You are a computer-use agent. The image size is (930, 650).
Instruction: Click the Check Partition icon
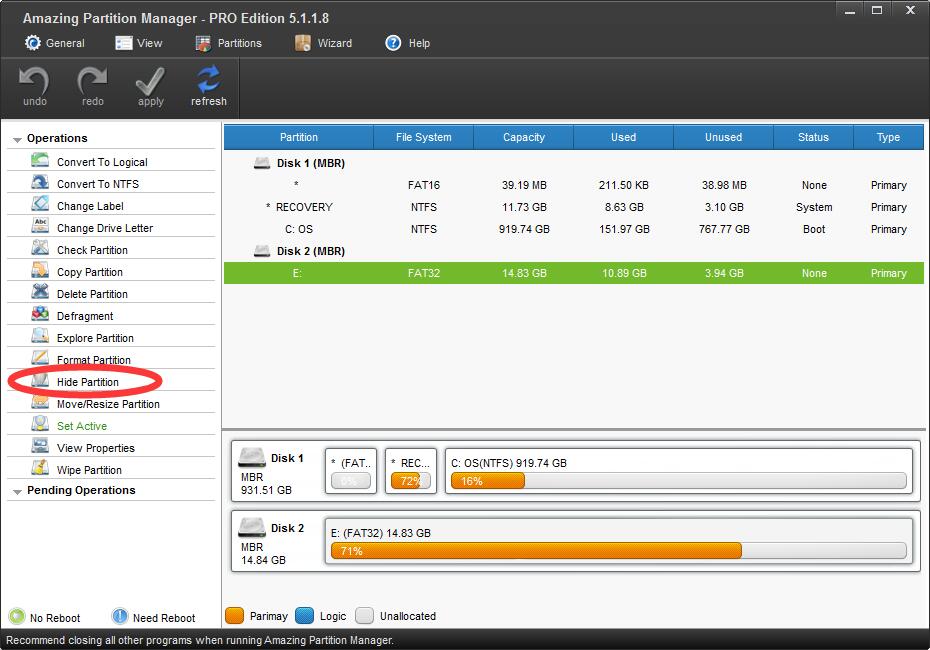click(x=40, y=248)
